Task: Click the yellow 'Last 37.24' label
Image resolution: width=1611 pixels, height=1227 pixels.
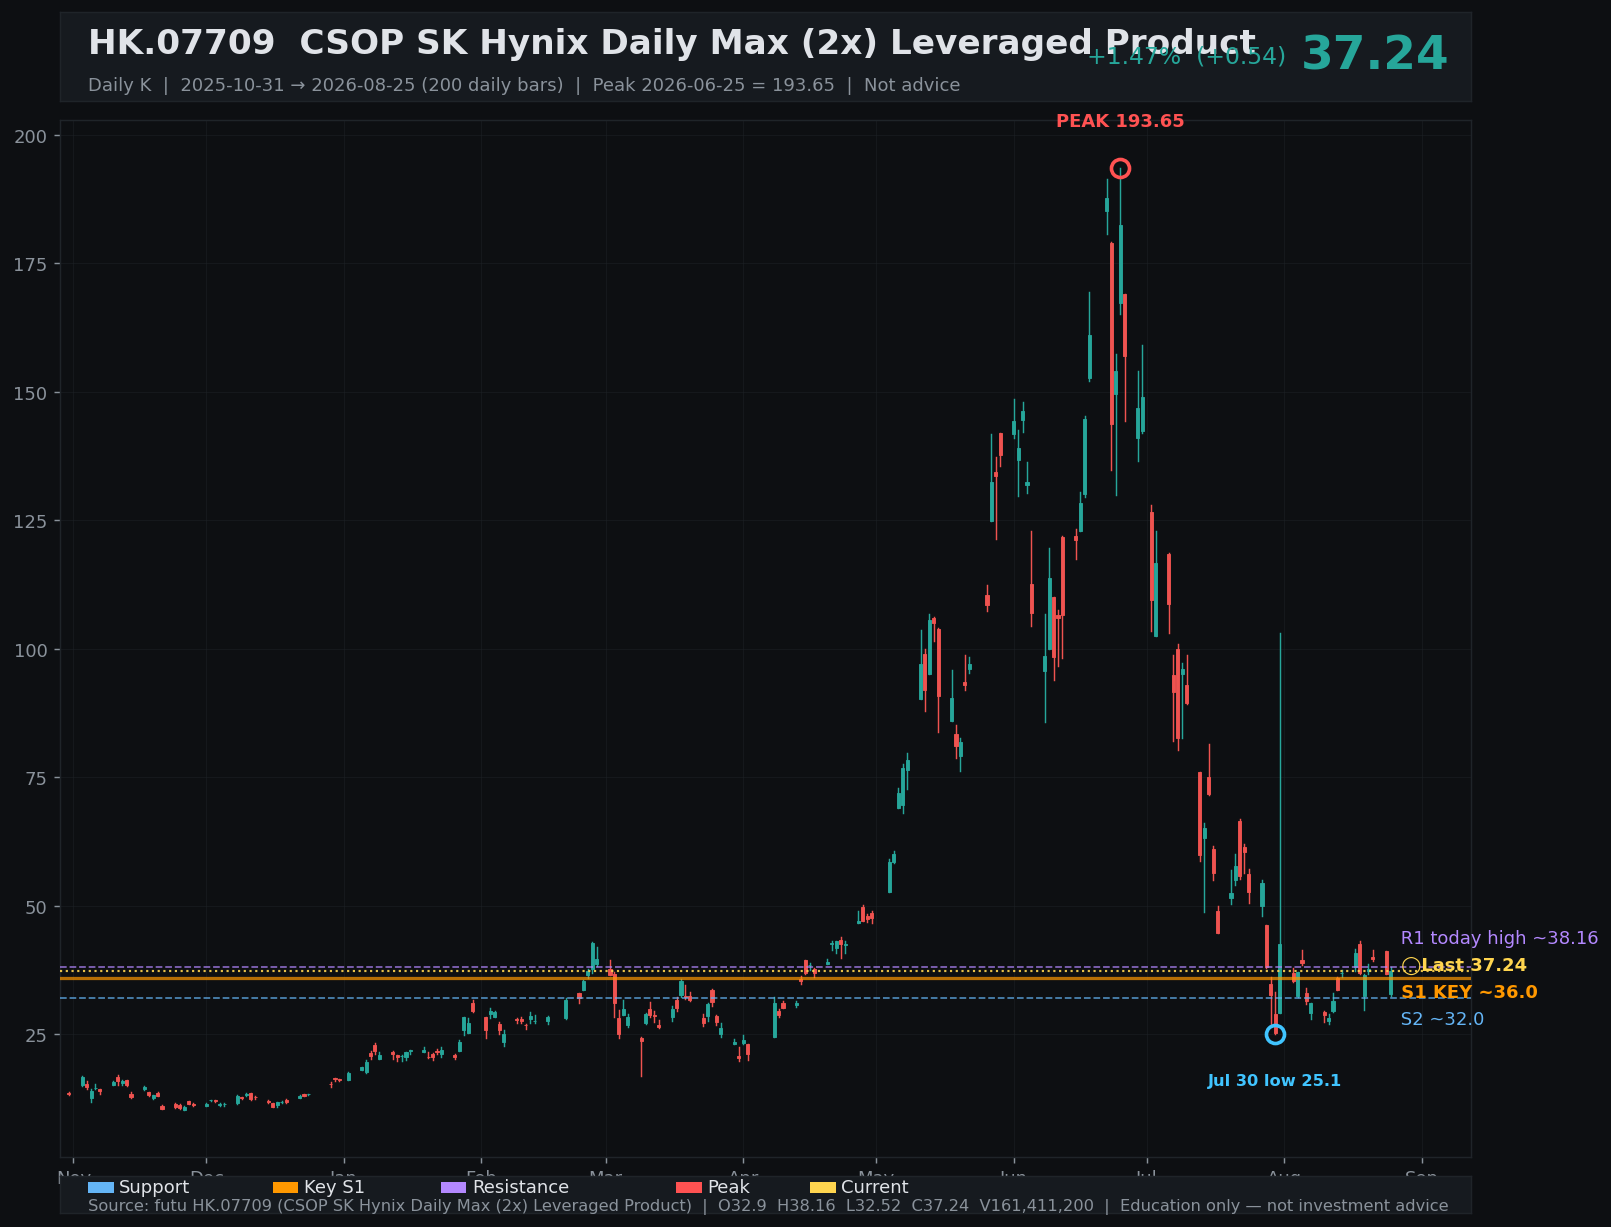Action: coord(1474,965)
